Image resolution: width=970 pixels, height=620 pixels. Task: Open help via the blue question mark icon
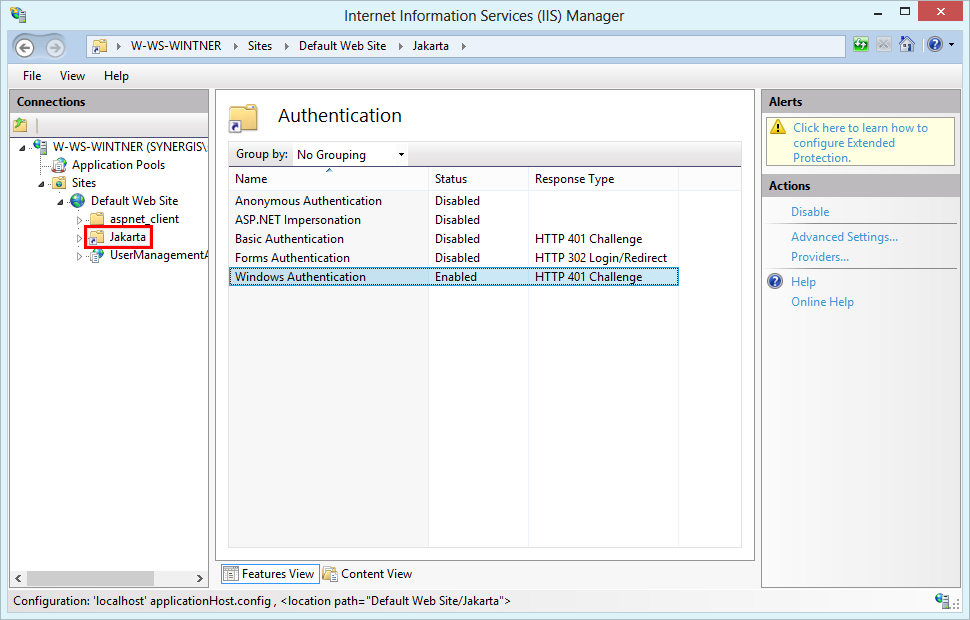933,45
